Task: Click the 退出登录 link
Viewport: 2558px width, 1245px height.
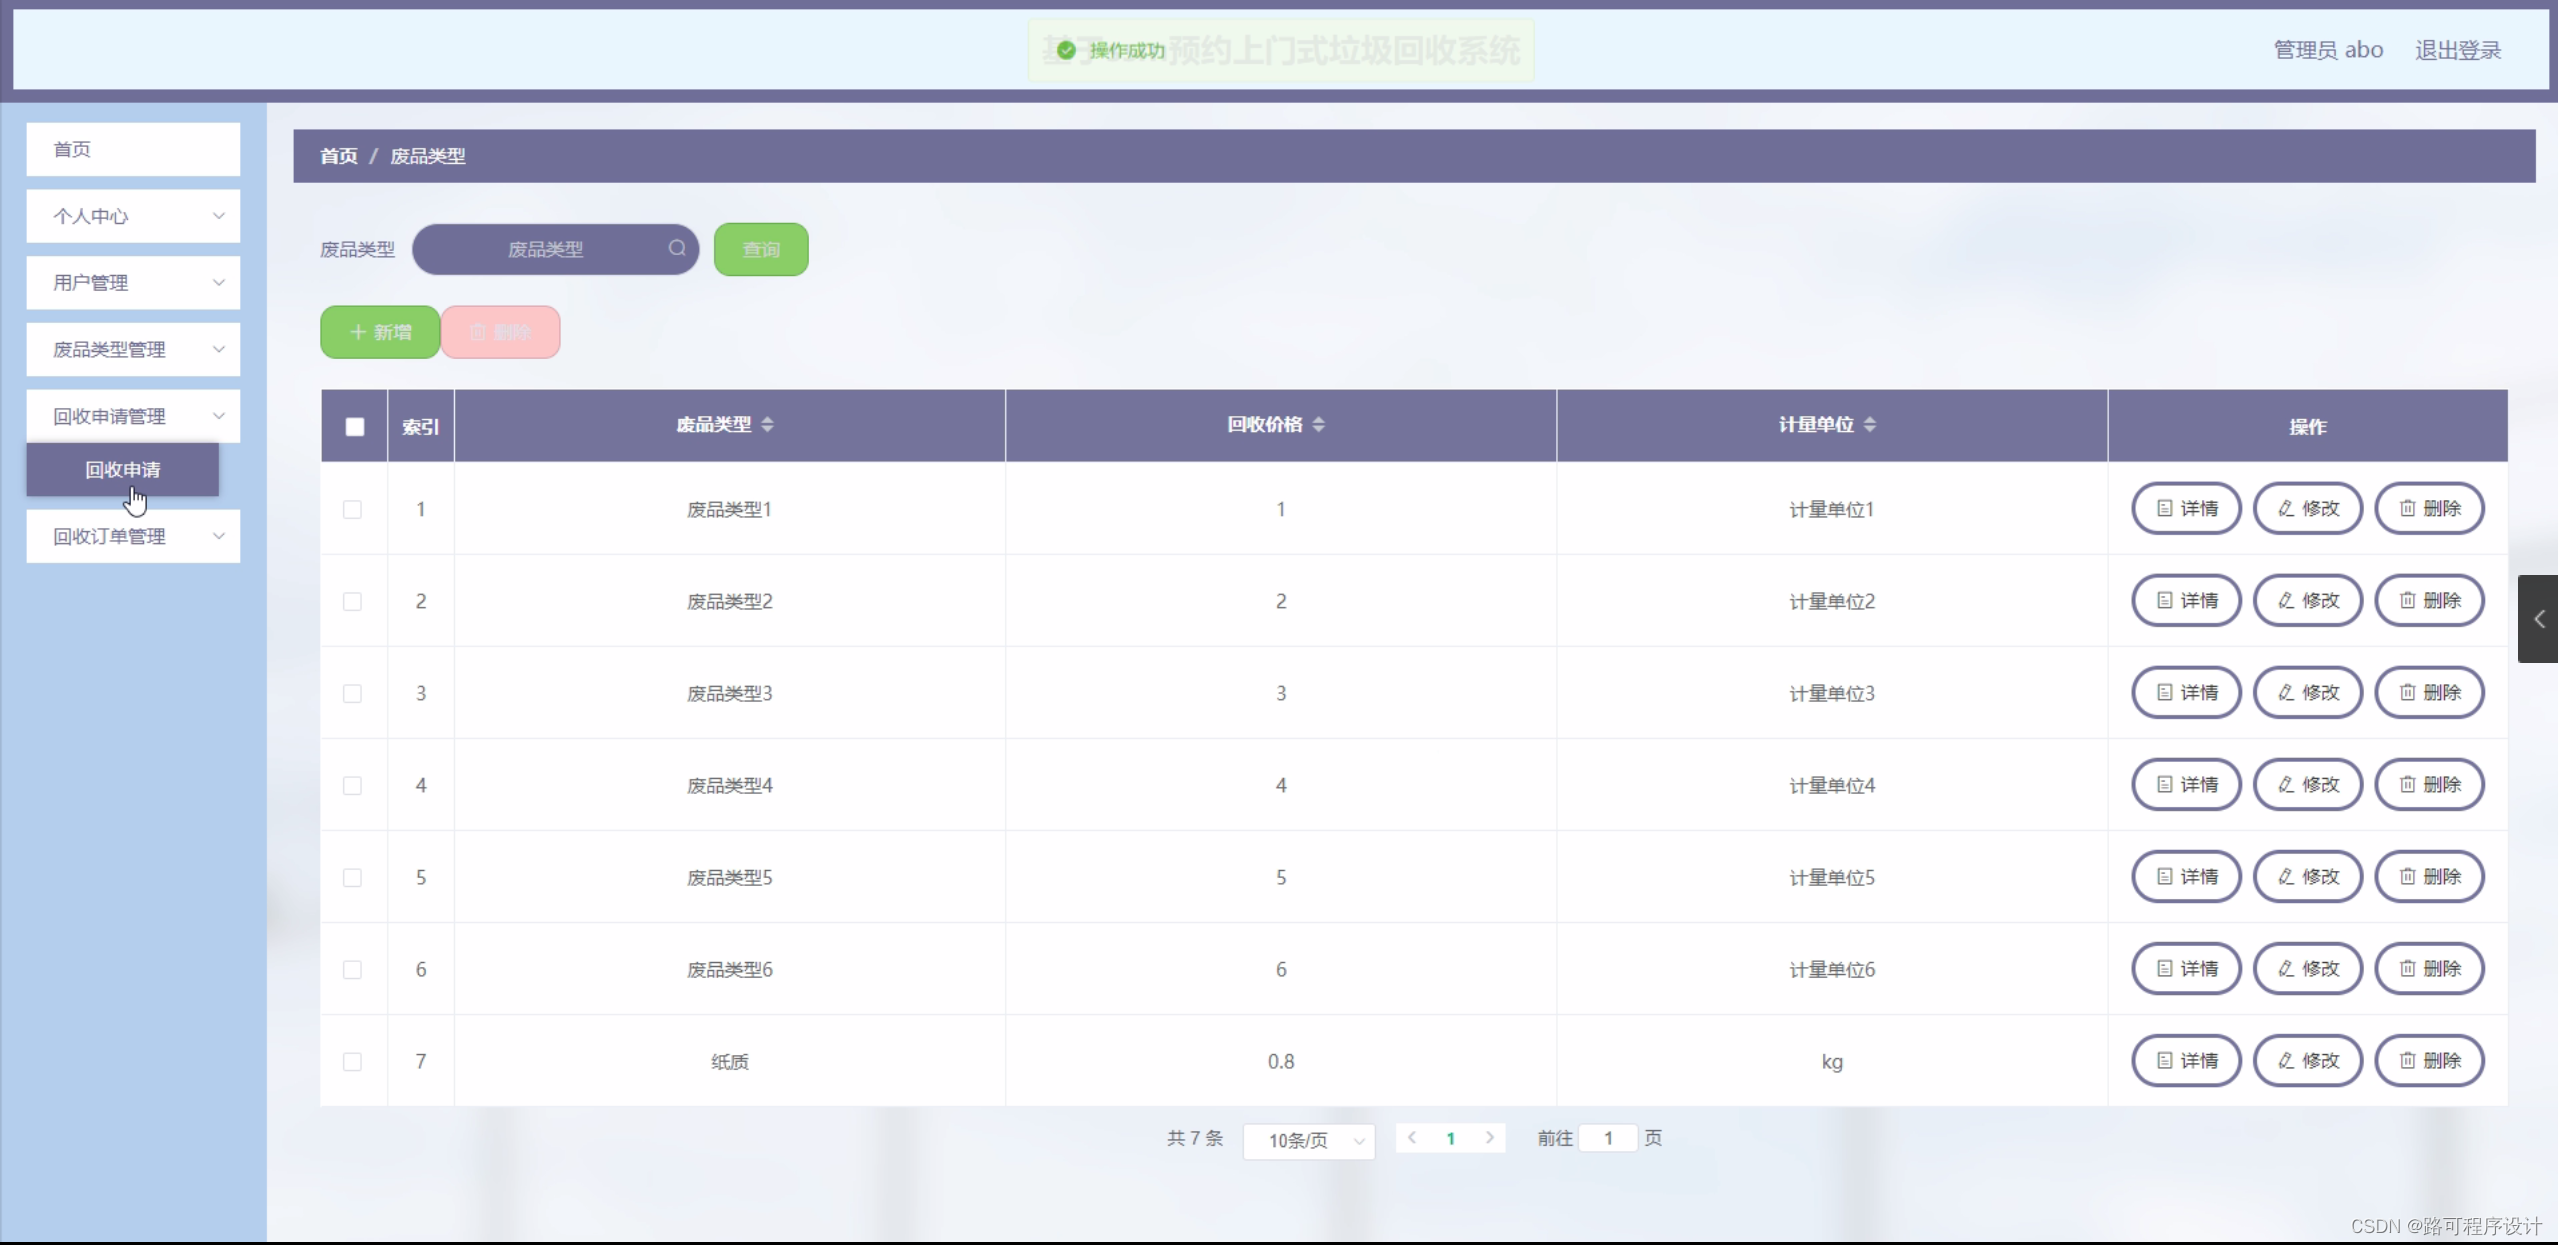Action: point(2457,50)
